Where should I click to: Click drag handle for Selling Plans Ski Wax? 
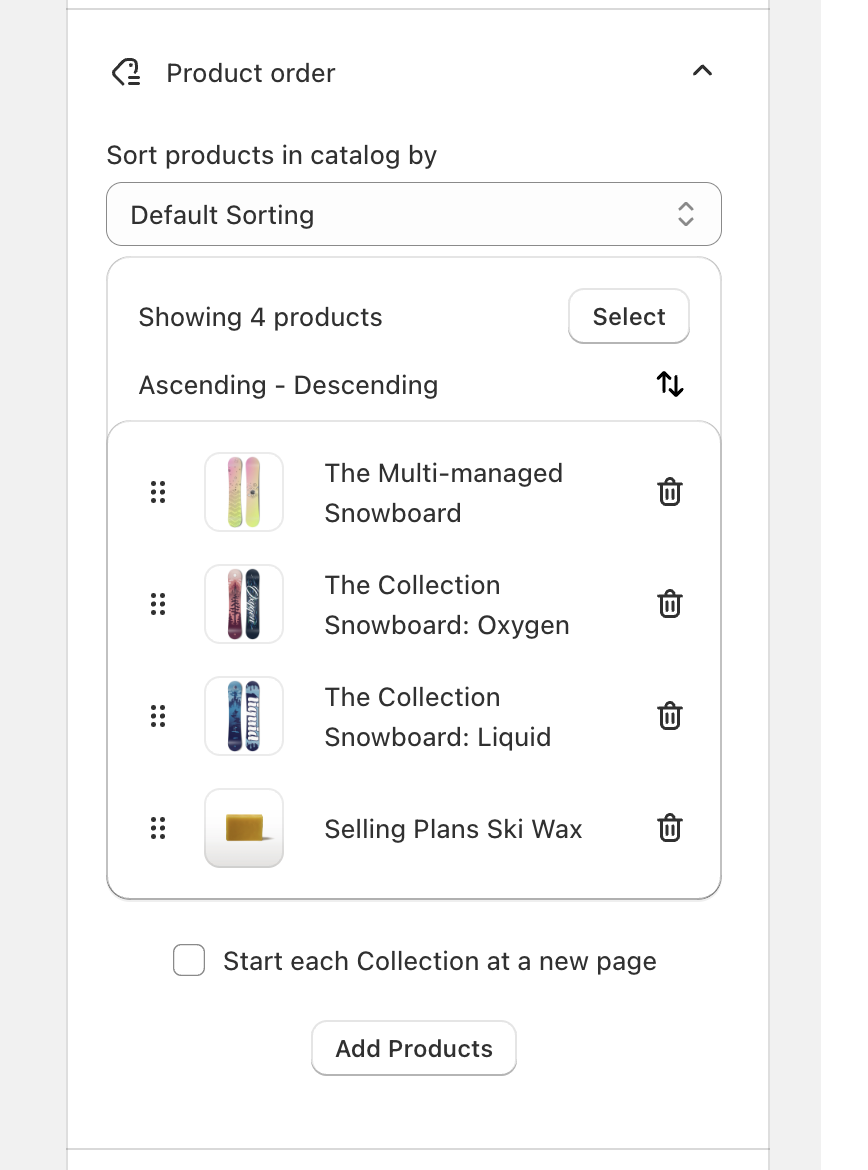[158, 828]
